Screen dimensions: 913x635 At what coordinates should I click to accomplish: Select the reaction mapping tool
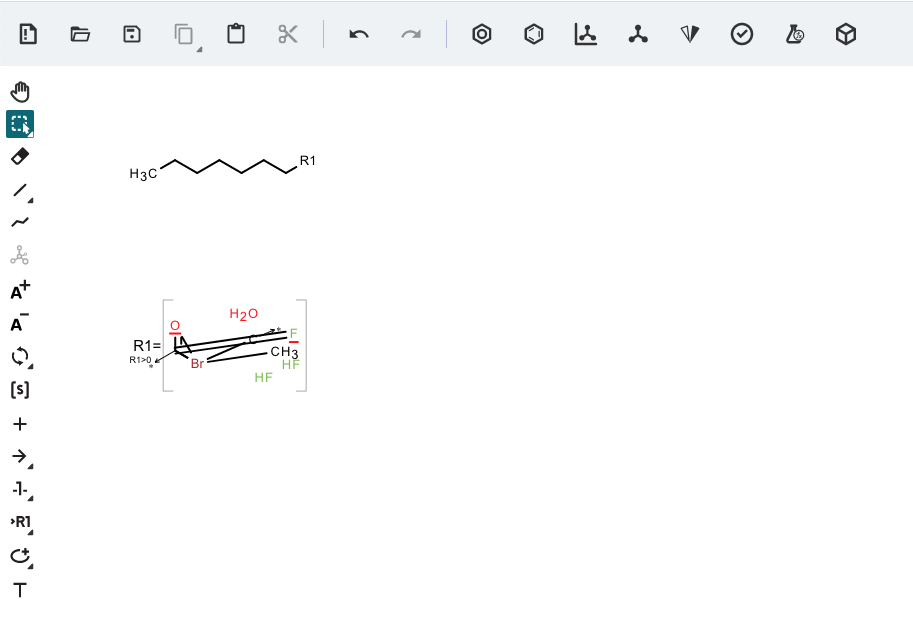pyautogui.click(x=20, y=489)
